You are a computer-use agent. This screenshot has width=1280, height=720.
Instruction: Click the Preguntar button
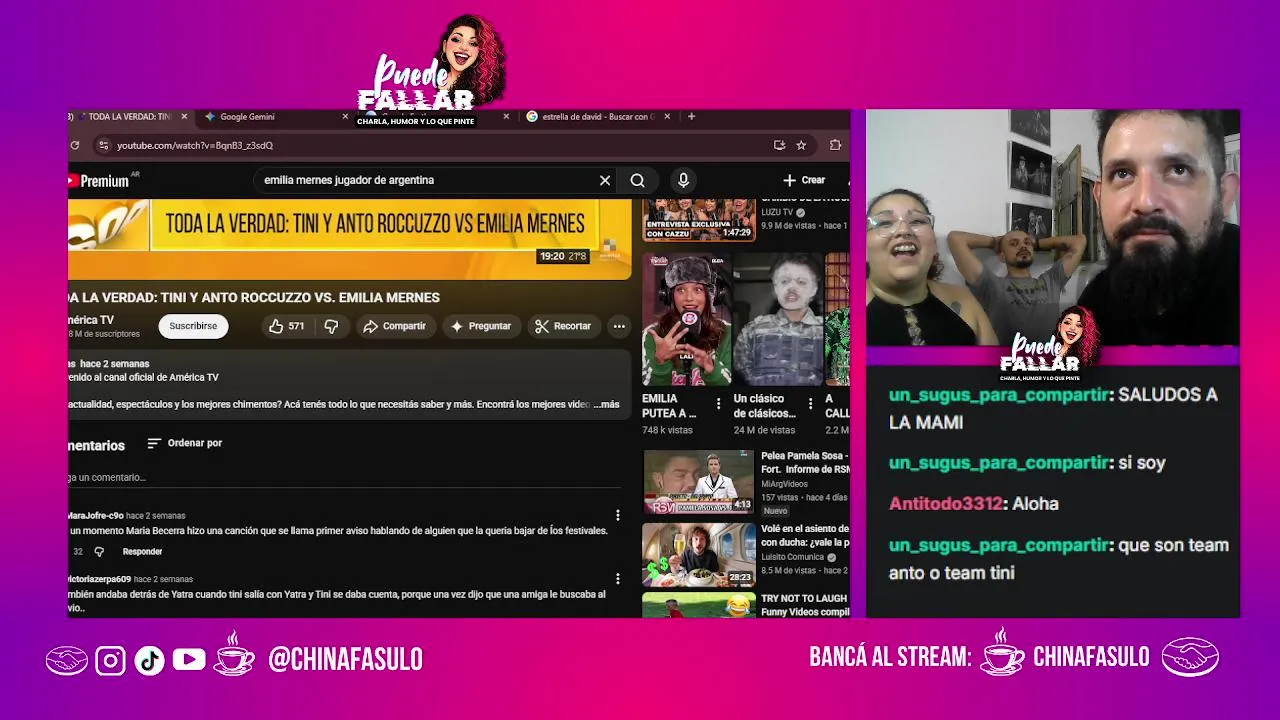click(480, 326)
